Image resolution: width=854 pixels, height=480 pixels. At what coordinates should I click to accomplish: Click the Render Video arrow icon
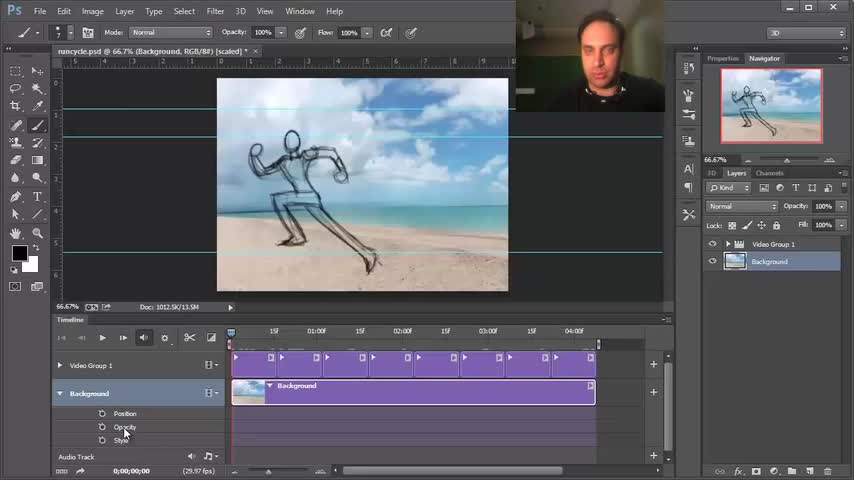tap(80, 471)
